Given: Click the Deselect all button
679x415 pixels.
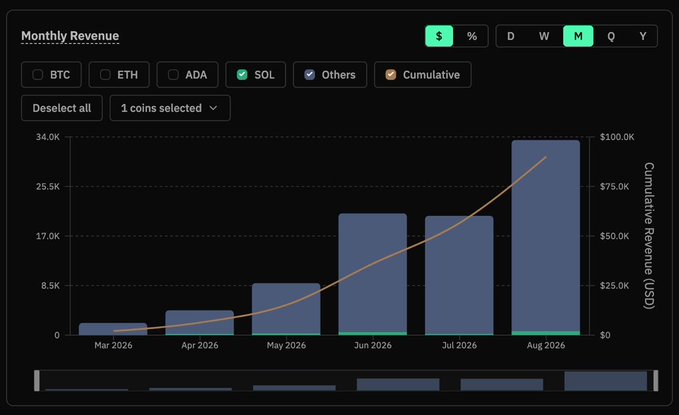Looking at the screenshot, I should pyautogui.click(x=62, y=108).
